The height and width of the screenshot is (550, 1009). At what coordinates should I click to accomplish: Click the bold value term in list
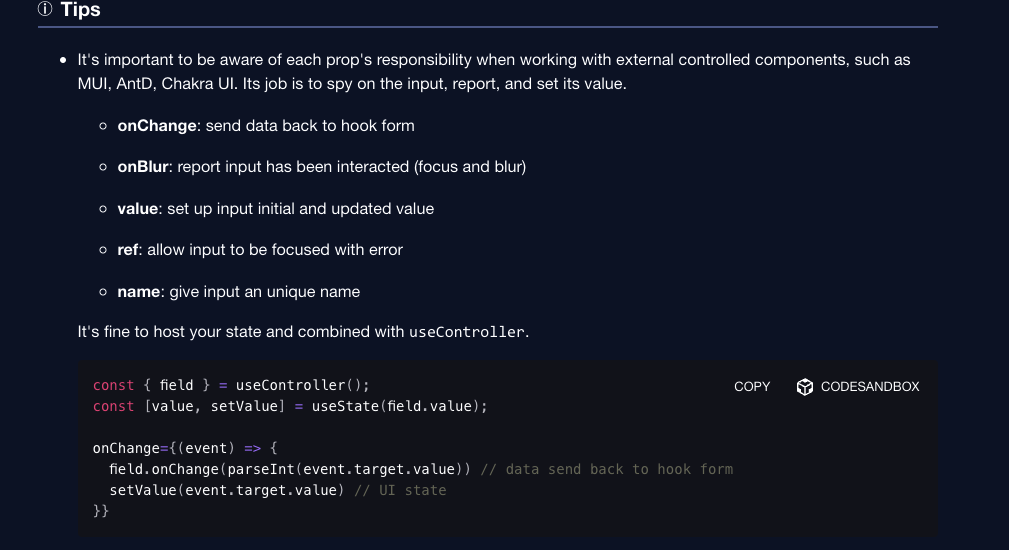click(x=138, y=208)
